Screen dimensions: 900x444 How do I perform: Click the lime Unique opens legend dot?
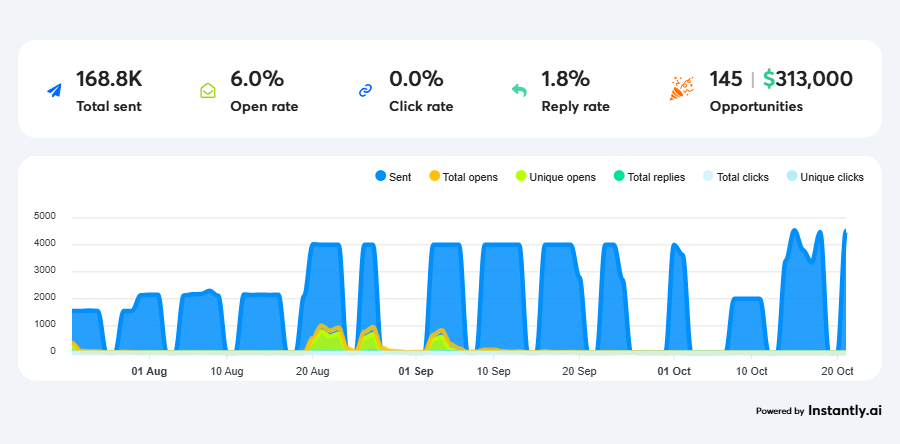pos(521,177)
